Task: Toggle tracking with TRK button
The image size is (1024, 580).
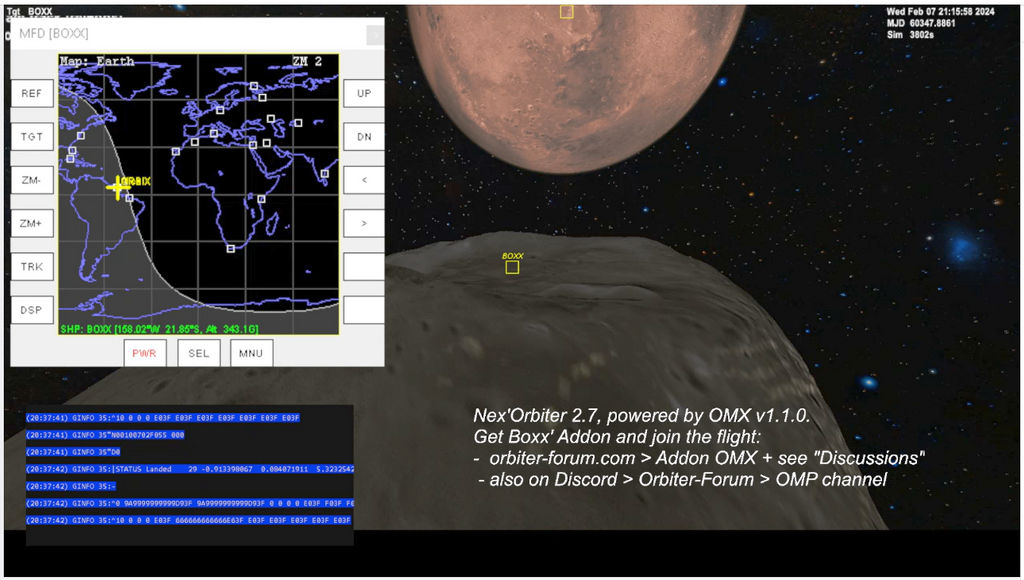Action: pyautogui.click(x=32, y=266)
